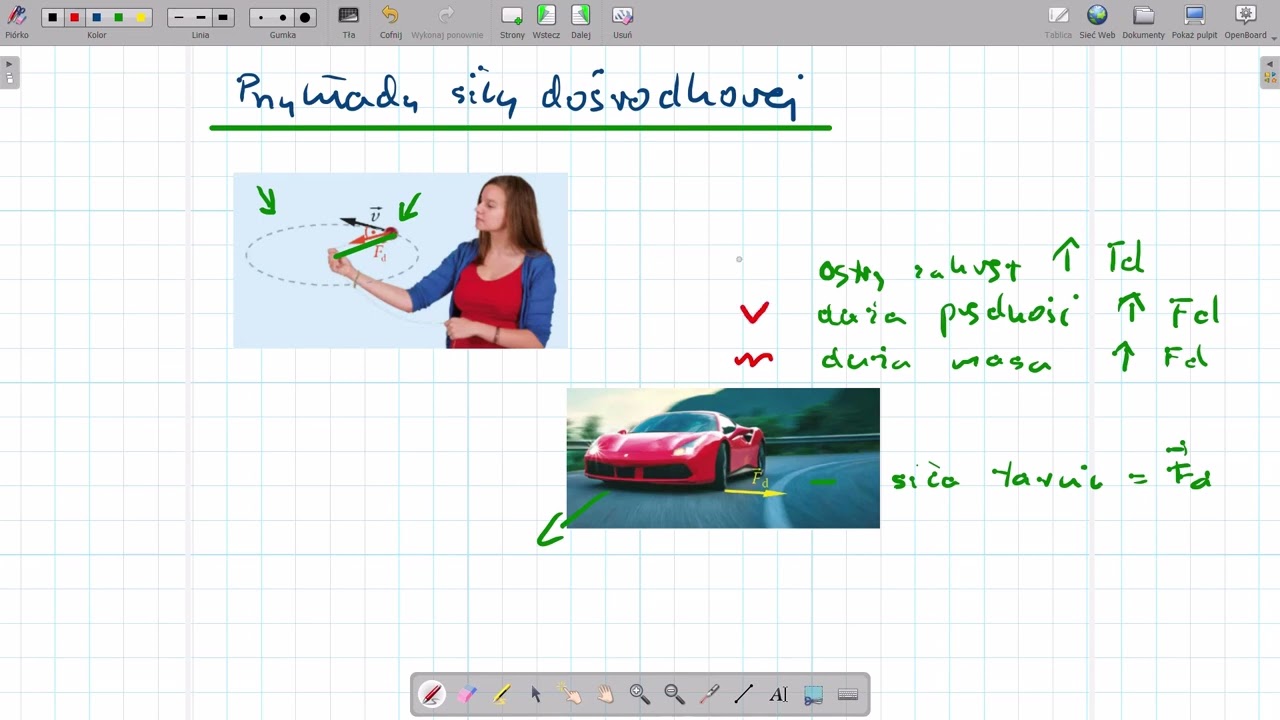Choose the medium eraser size

(283, 17)
